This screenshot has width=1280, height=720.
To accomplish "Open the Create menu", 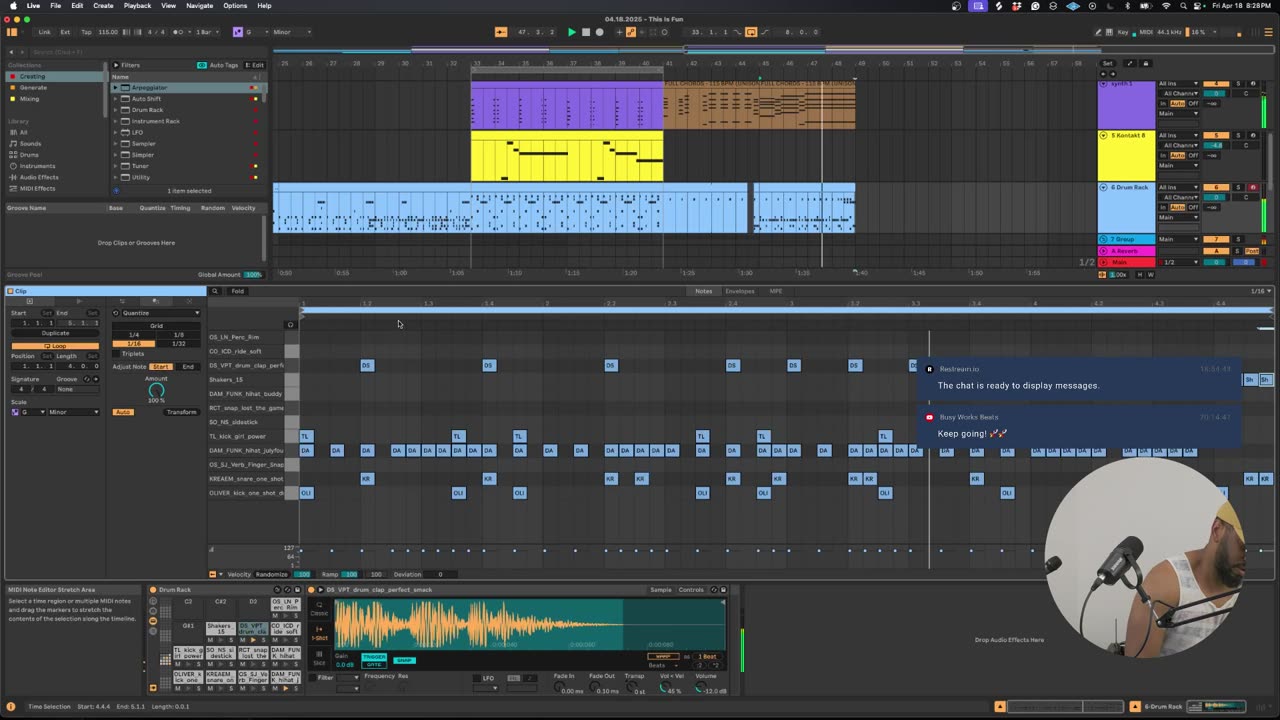I will (103, 6).
